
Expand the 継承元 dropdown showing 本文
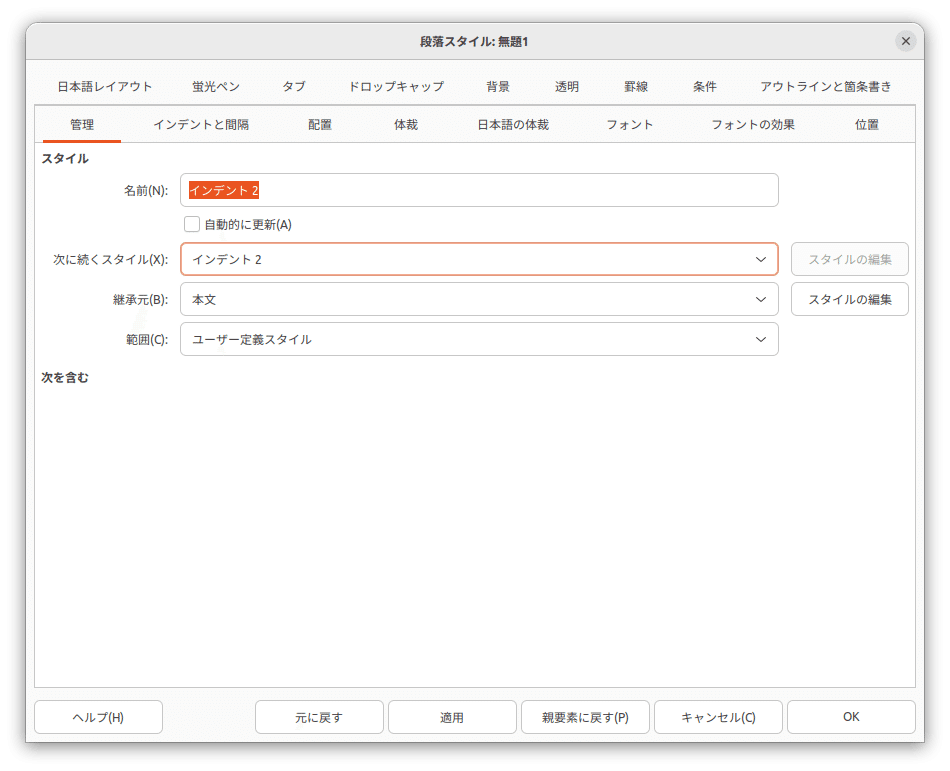pyautogui.click(x=479, y=299)
